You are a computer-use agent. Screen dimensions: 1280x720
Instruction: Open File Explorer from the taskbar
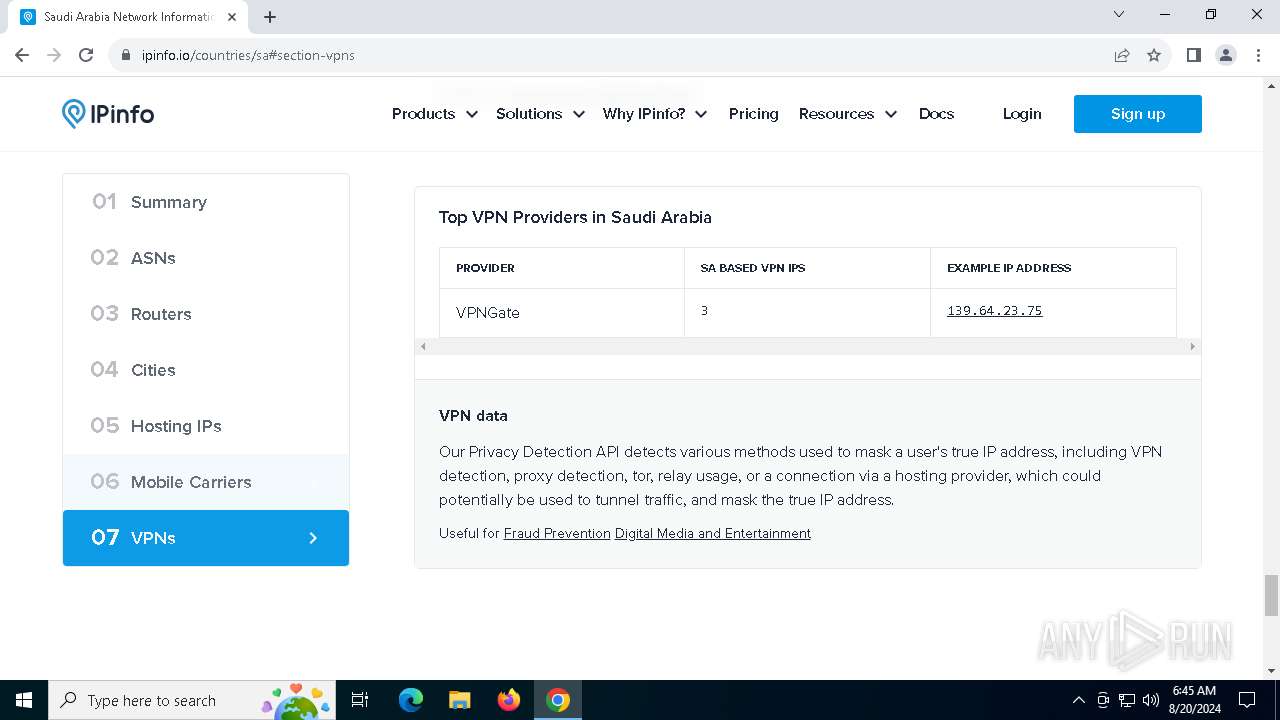(x=459, y=700)
